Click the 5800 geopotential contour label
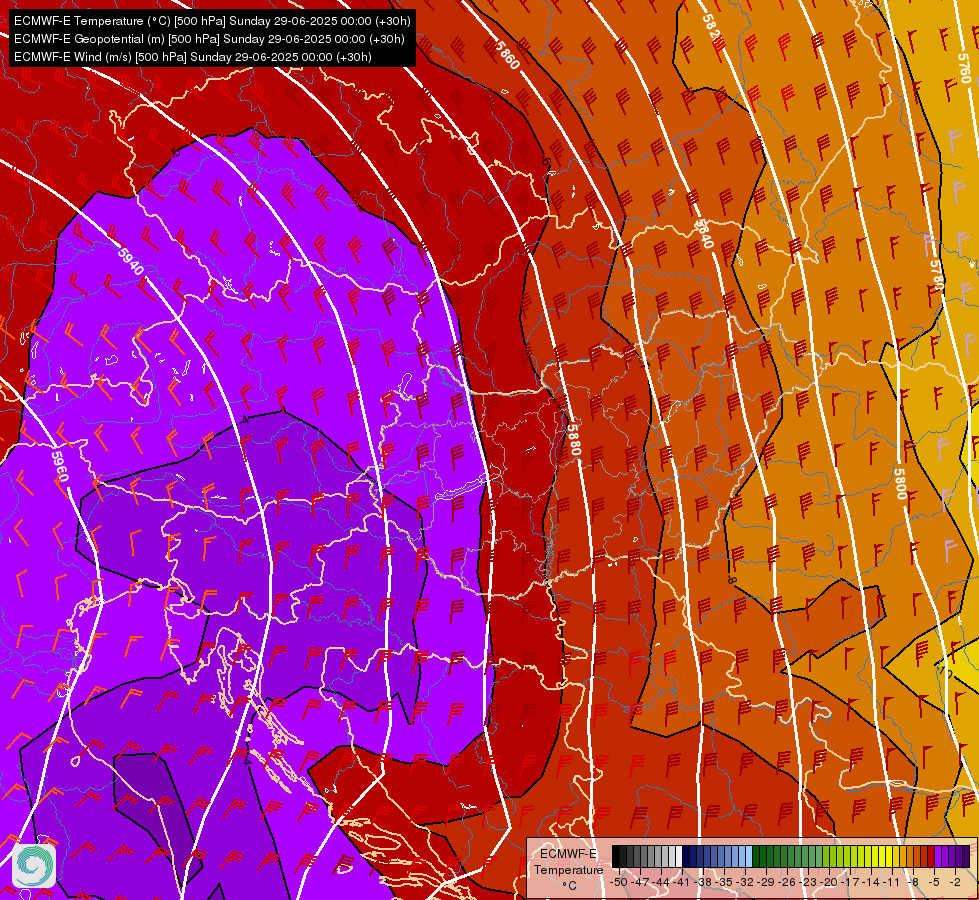The width and height of the screenshot is (979, 900). (x=900, y=483)
